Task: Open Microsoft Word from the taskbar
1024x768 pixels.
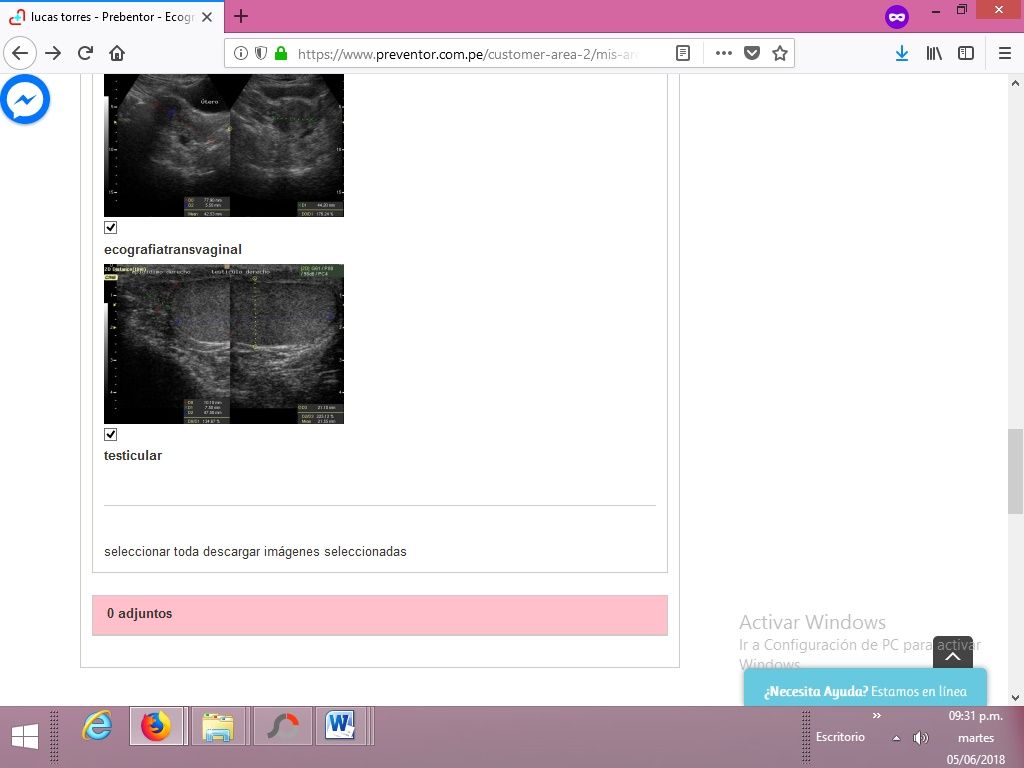Action: click(x=340, y=726)
